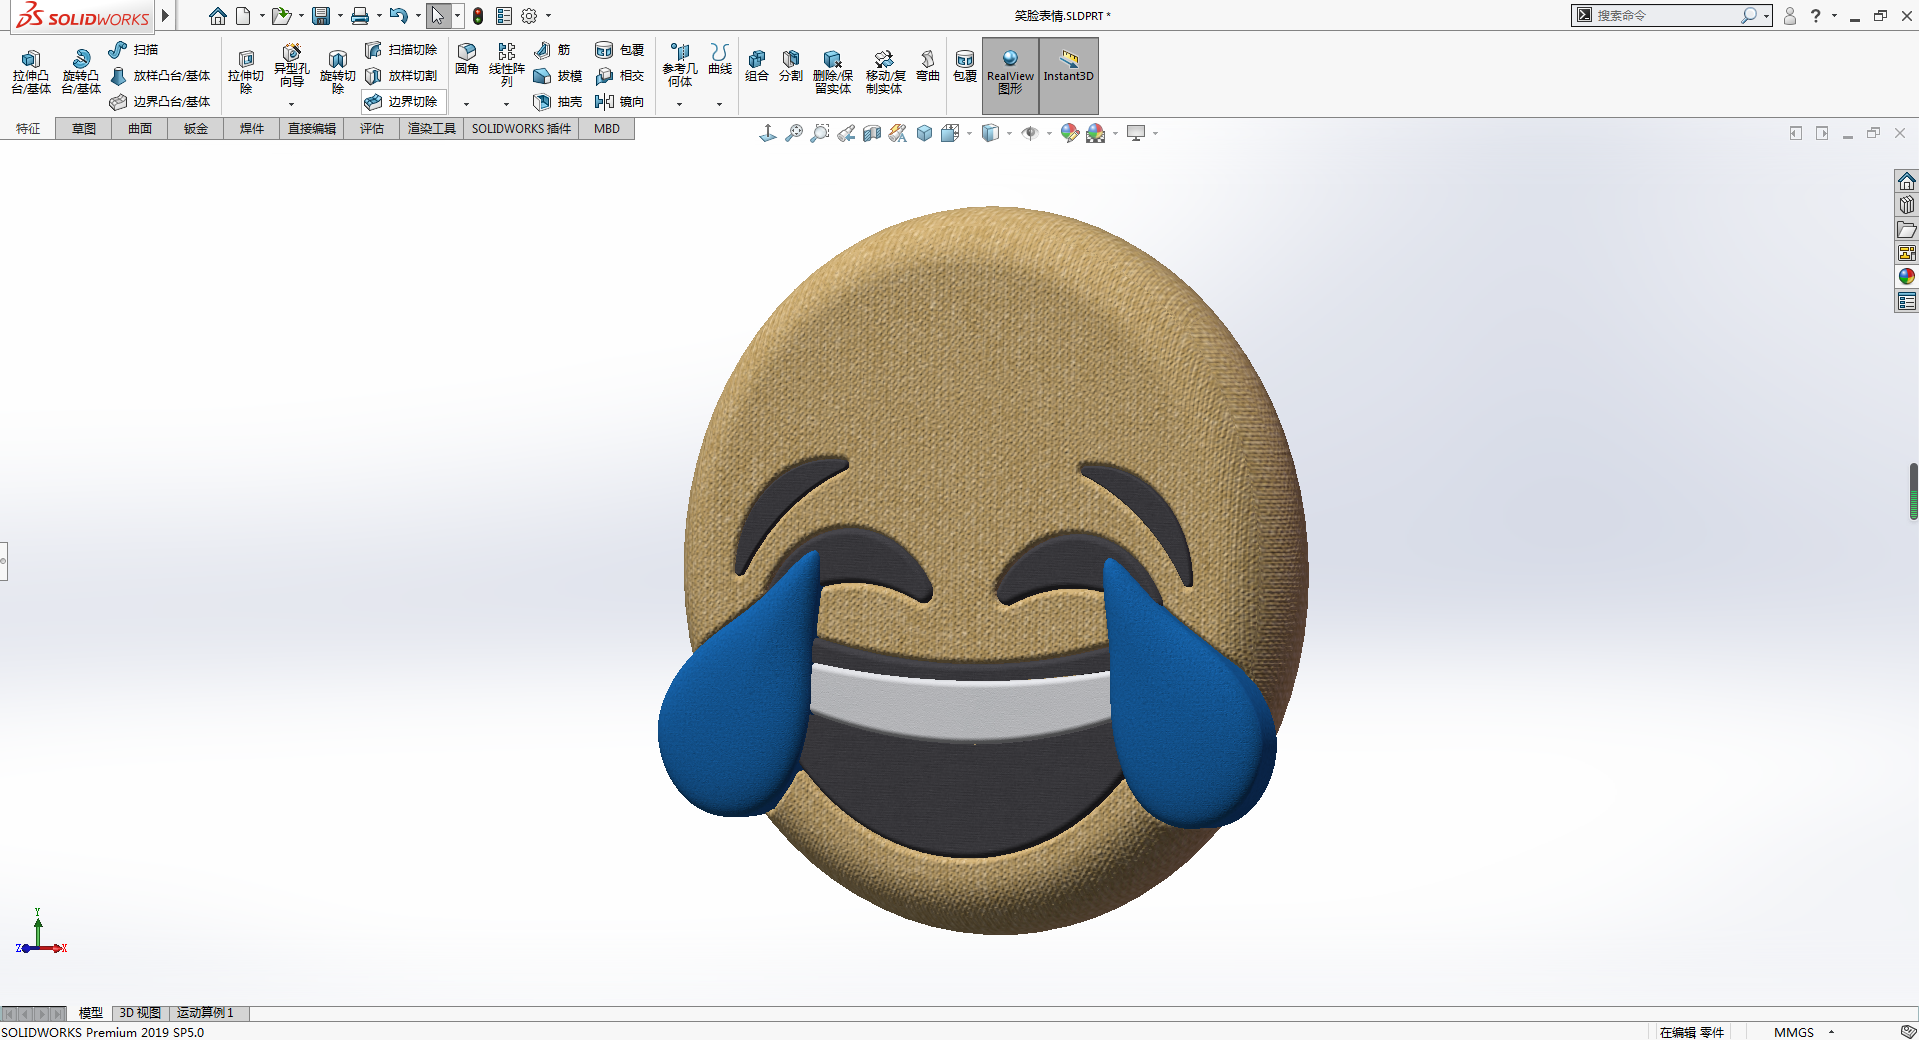Expand the SOLIDWORKS menu arrow
This screenshot has width=1919, height=1040.
click(x=165, y=16)
